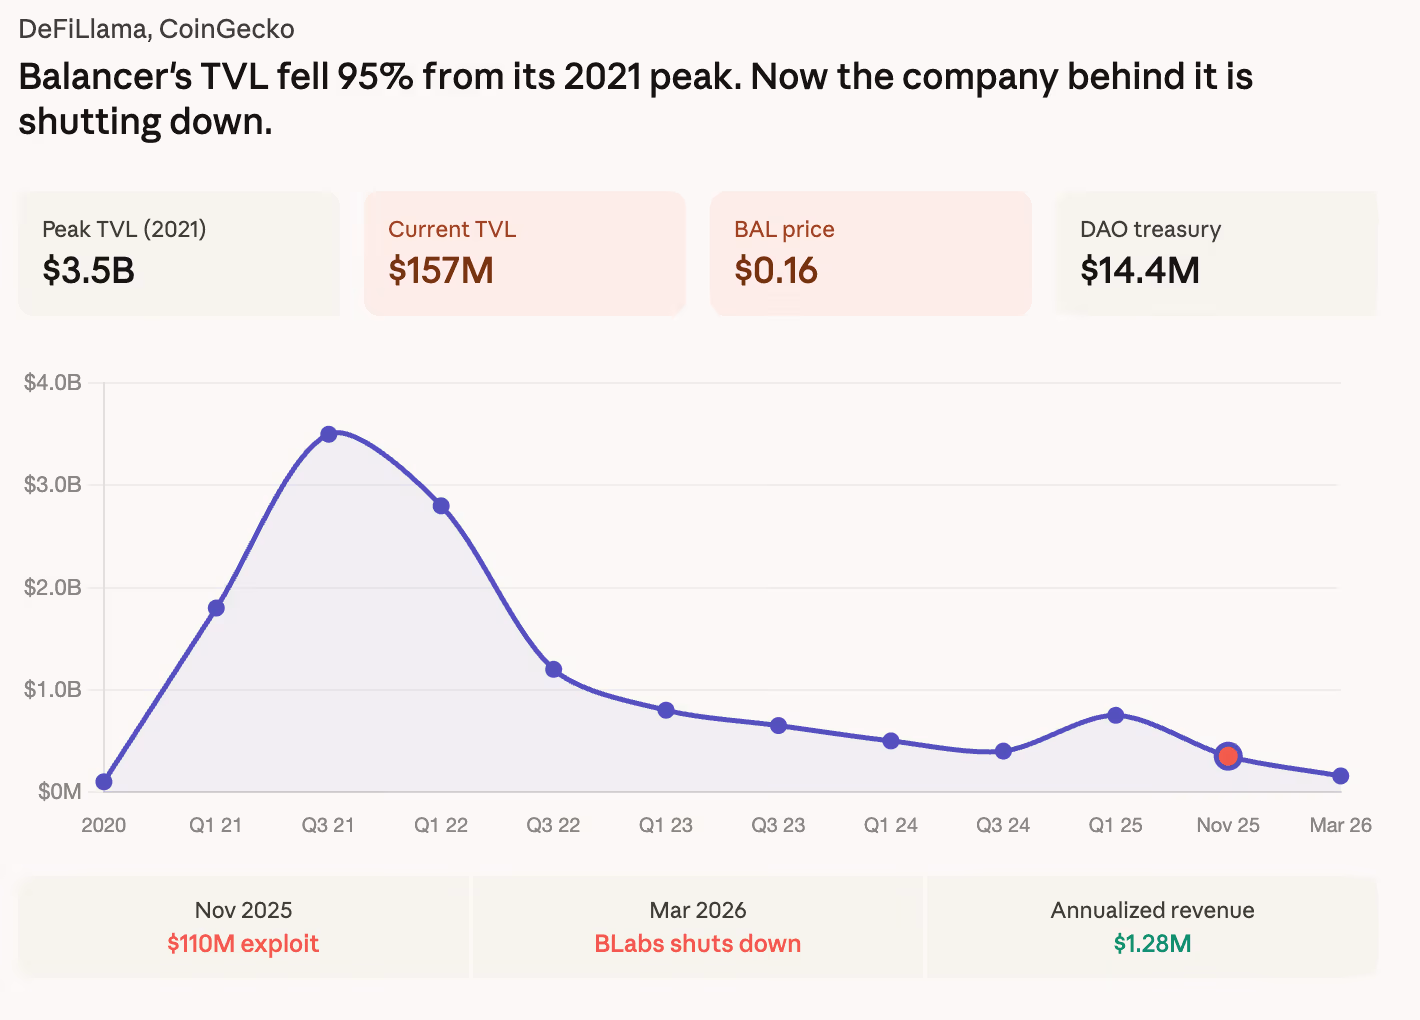Select the red Nov 25 exploit marker

1228,756
